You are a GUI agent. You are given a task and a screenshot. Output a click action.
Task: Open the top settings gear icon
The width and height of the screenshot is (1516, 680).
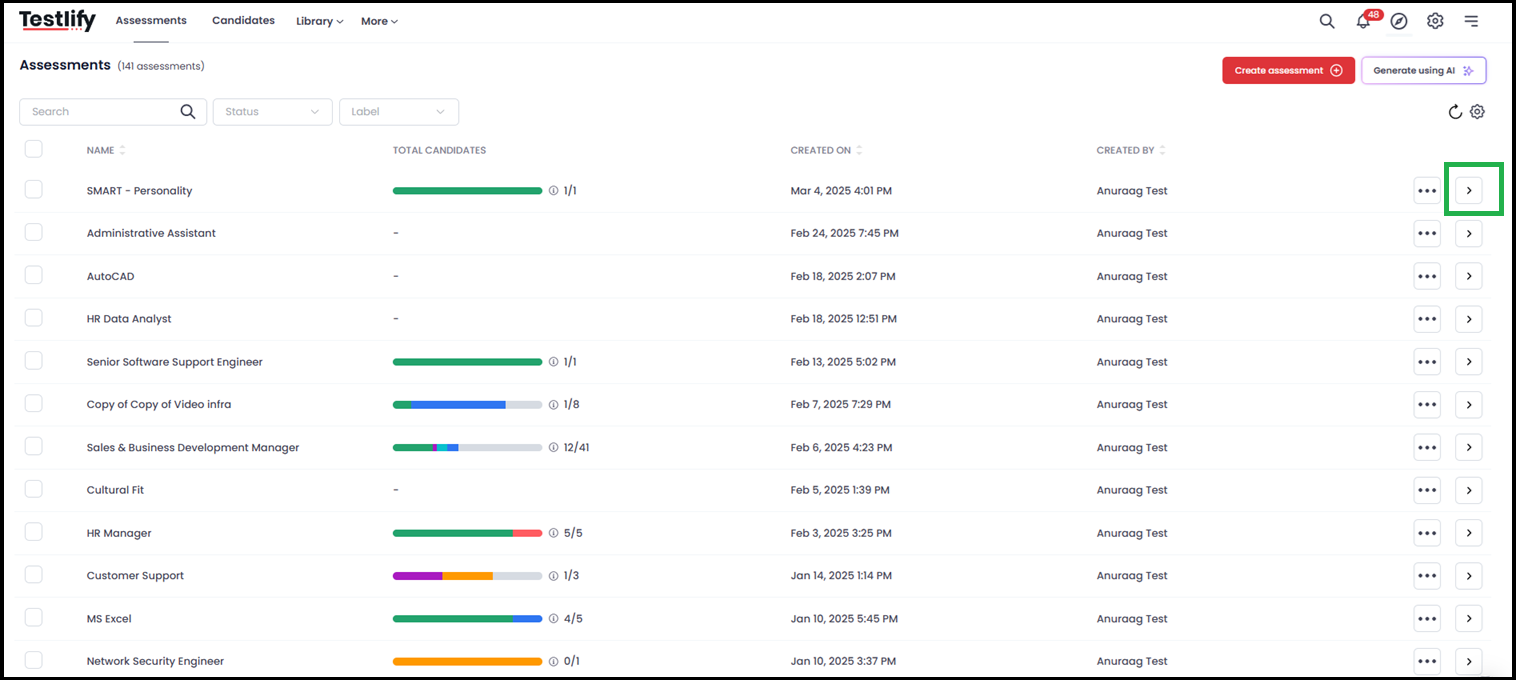1435,21
